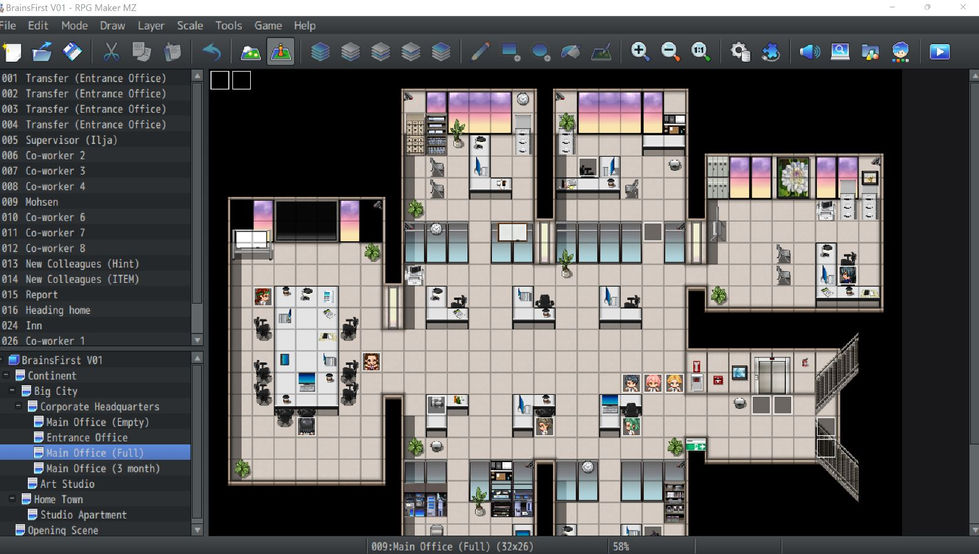
Task: Open the Event Searcher icon
Action: point(840,52)
